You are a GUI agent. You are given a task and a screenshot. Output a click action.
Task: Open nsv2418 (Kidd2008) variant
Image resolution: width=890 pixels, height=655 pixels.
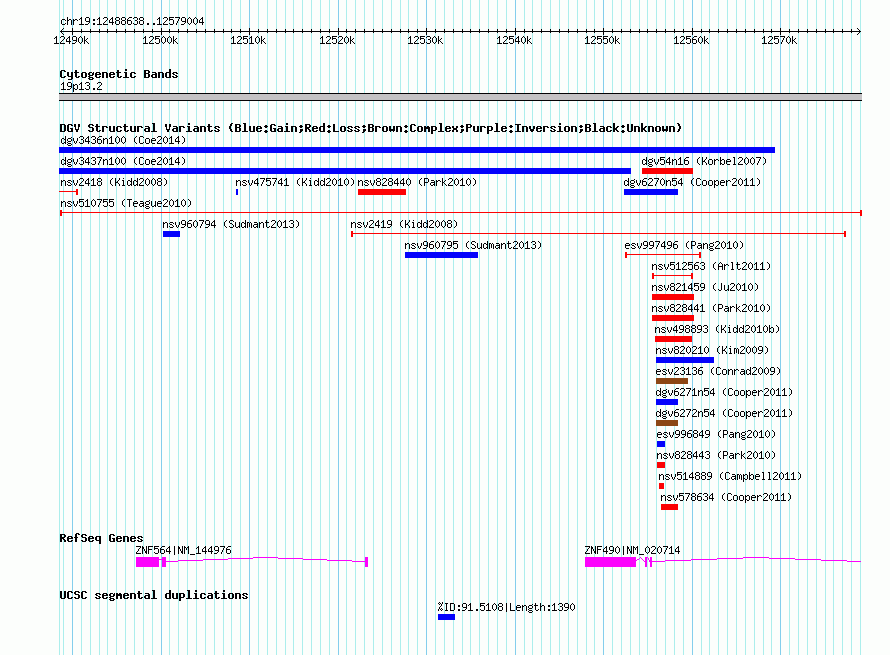click(x=114, y=182)
